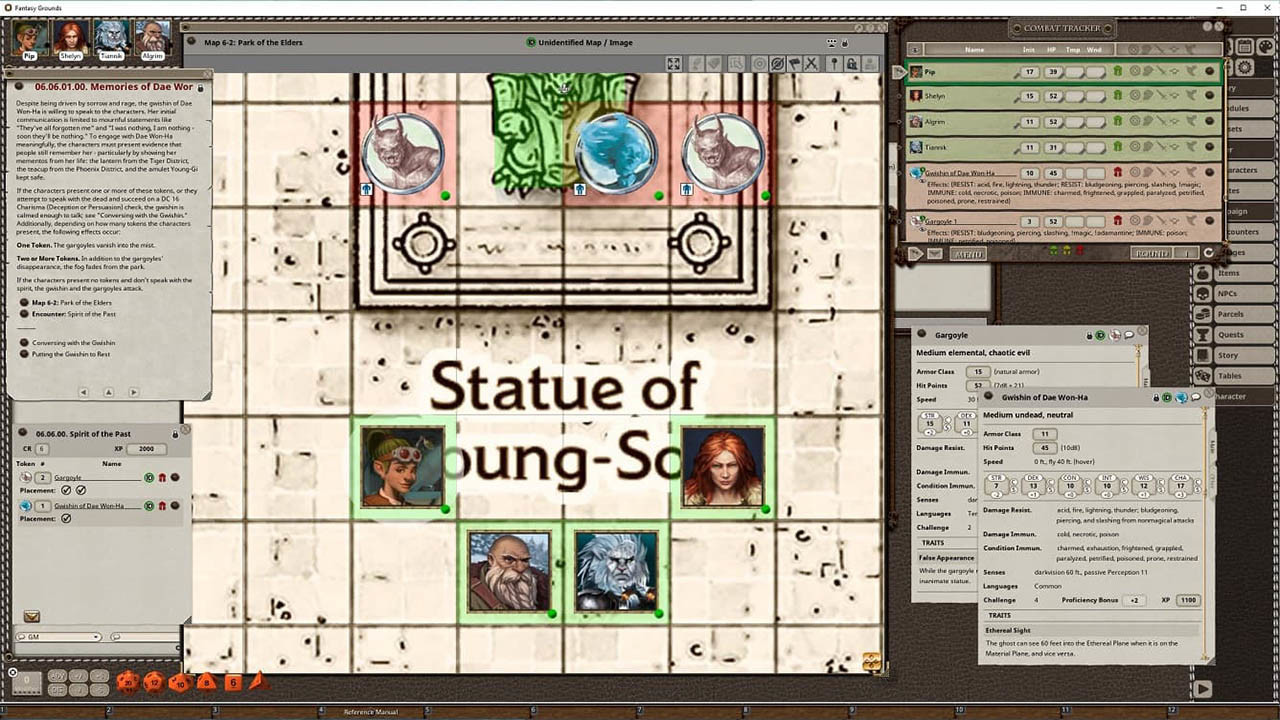Check the Gargoyle placement checkbox in Spirit of the Past
Viewport: 1280px width, 720px height.
[x=67, y=490]
